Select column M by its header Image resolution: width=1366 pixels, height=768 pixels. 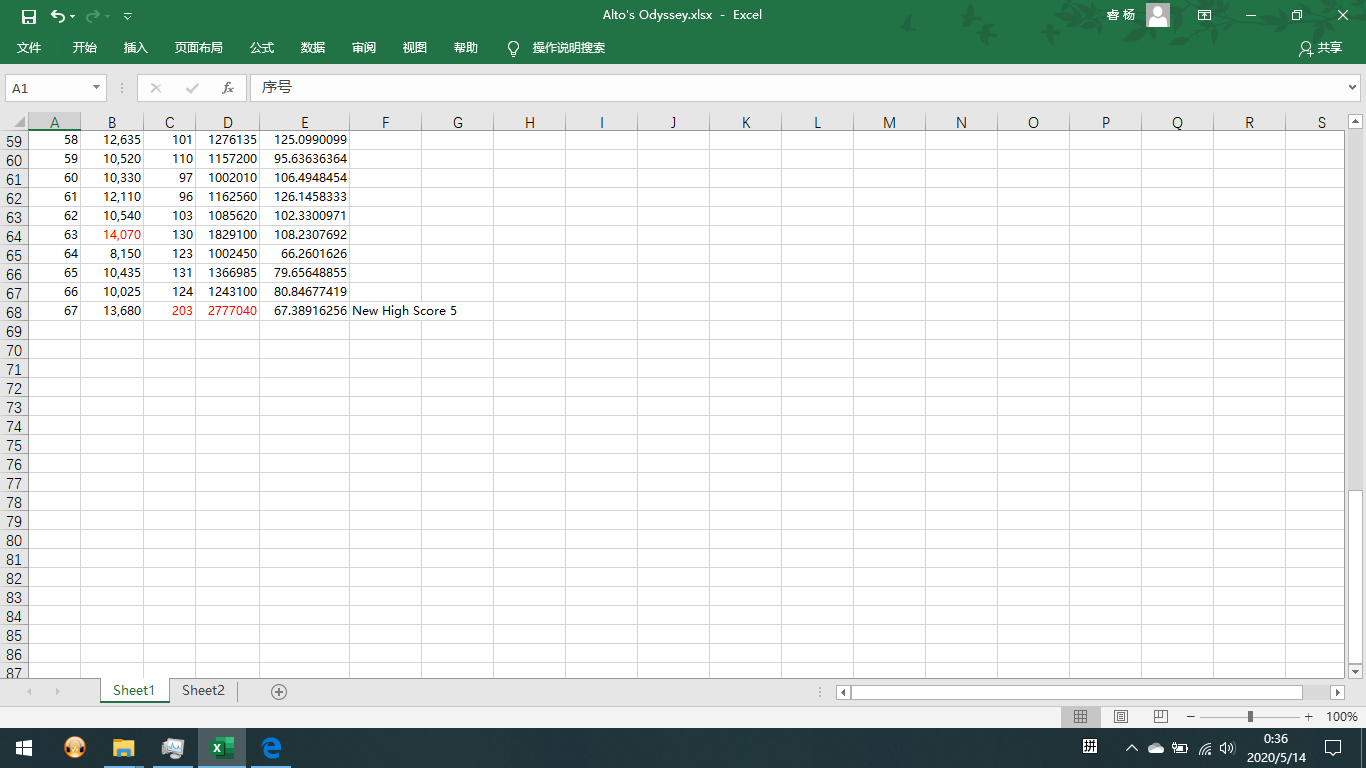[889, 122]
